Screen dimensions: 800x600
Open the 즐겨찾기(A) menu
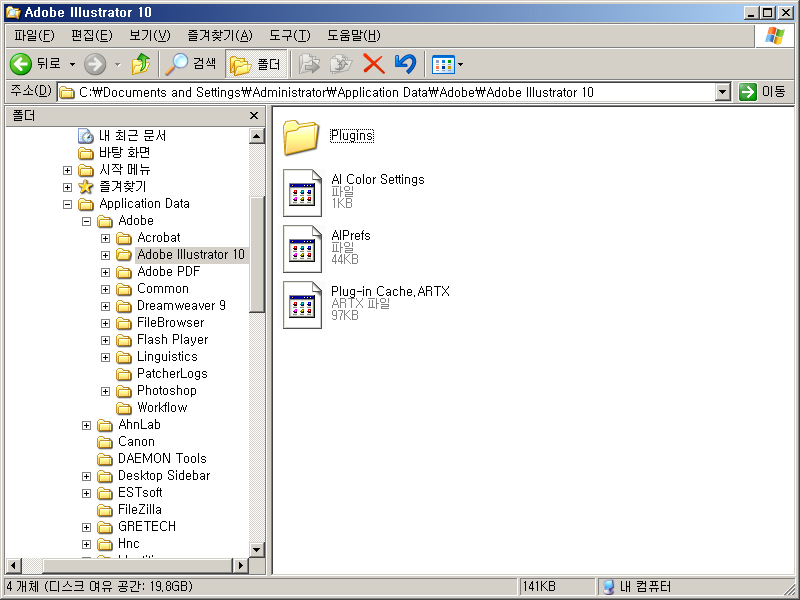(x=220, y=36)
